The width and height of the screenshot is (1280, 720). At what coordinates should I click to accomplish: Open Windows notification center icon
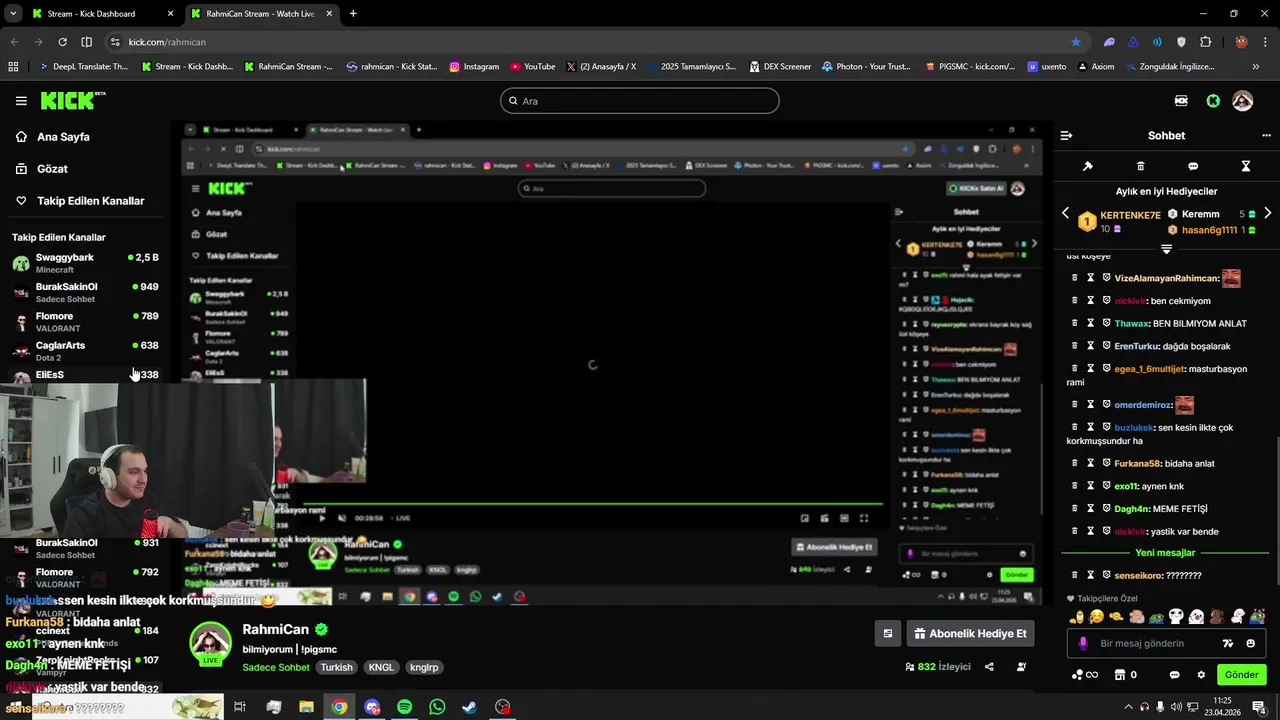pos(1259,707)
